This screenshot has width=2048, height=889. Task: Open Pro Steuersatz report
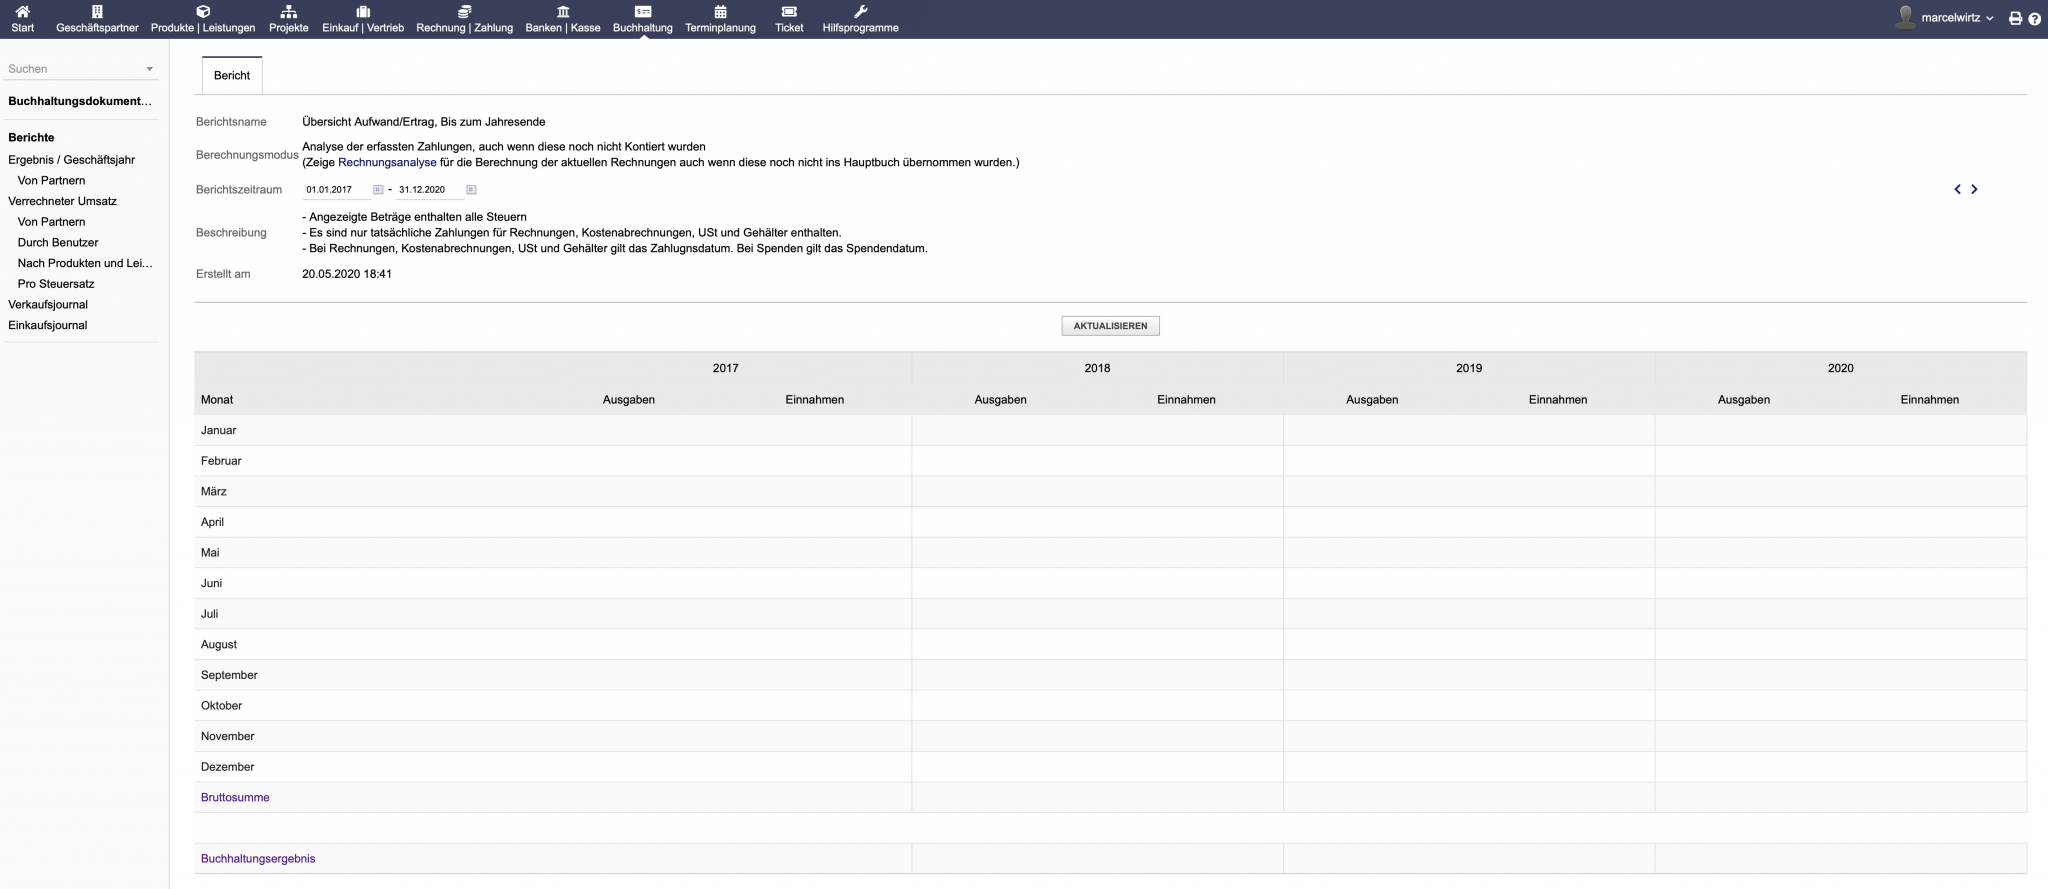tap(56, 284)
